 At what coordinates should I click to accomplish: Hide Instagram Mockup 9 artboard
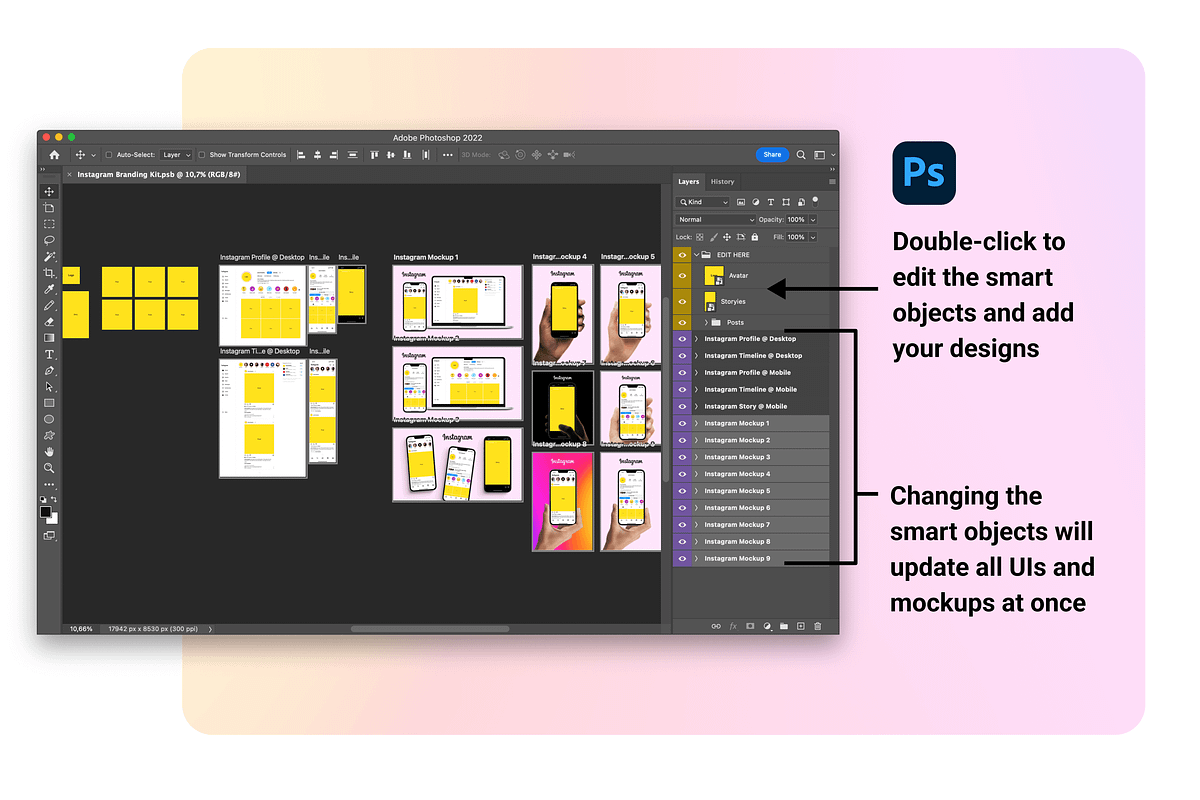[682, 558]
